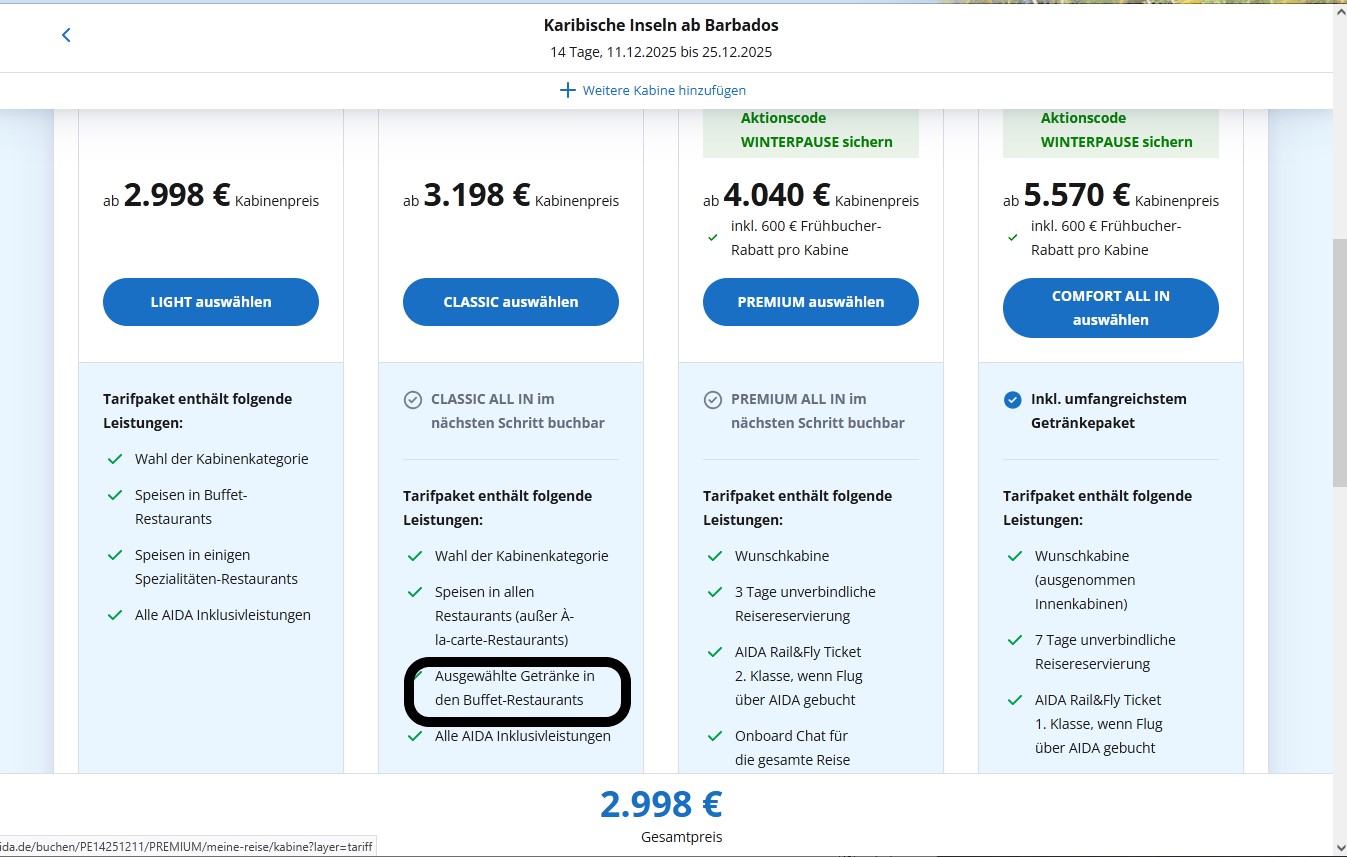The height and width of the screenshot is (857, 1347).
Task: Select COMFORT ALL IN auswählen button
Action: click(x=1111, y=308)
